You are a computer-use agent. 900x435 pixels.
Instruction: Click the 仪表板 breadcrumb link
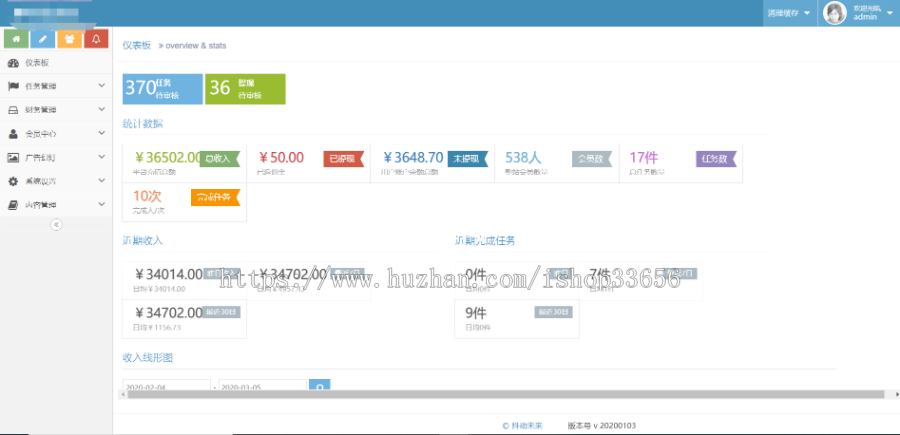137,45
